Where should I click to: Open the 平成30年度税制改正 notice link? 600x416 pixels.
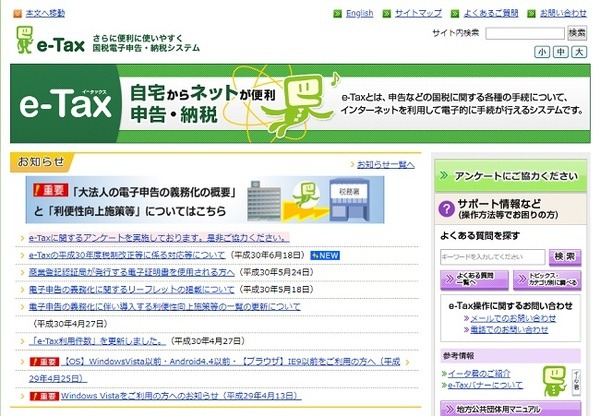(x=127, y=255)
